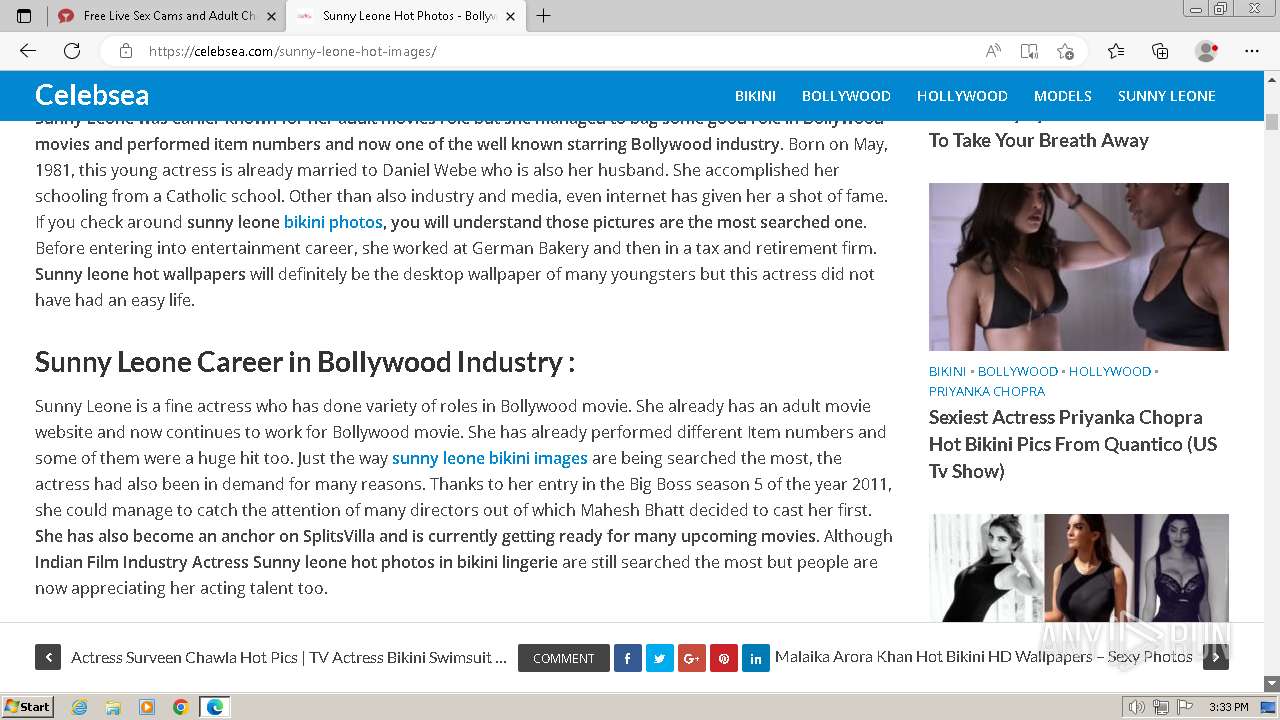Image resolution: width=1280 pixels, height=720 pixels.
Task: Go to the next post arrow
Action: tap(1216, 657)
